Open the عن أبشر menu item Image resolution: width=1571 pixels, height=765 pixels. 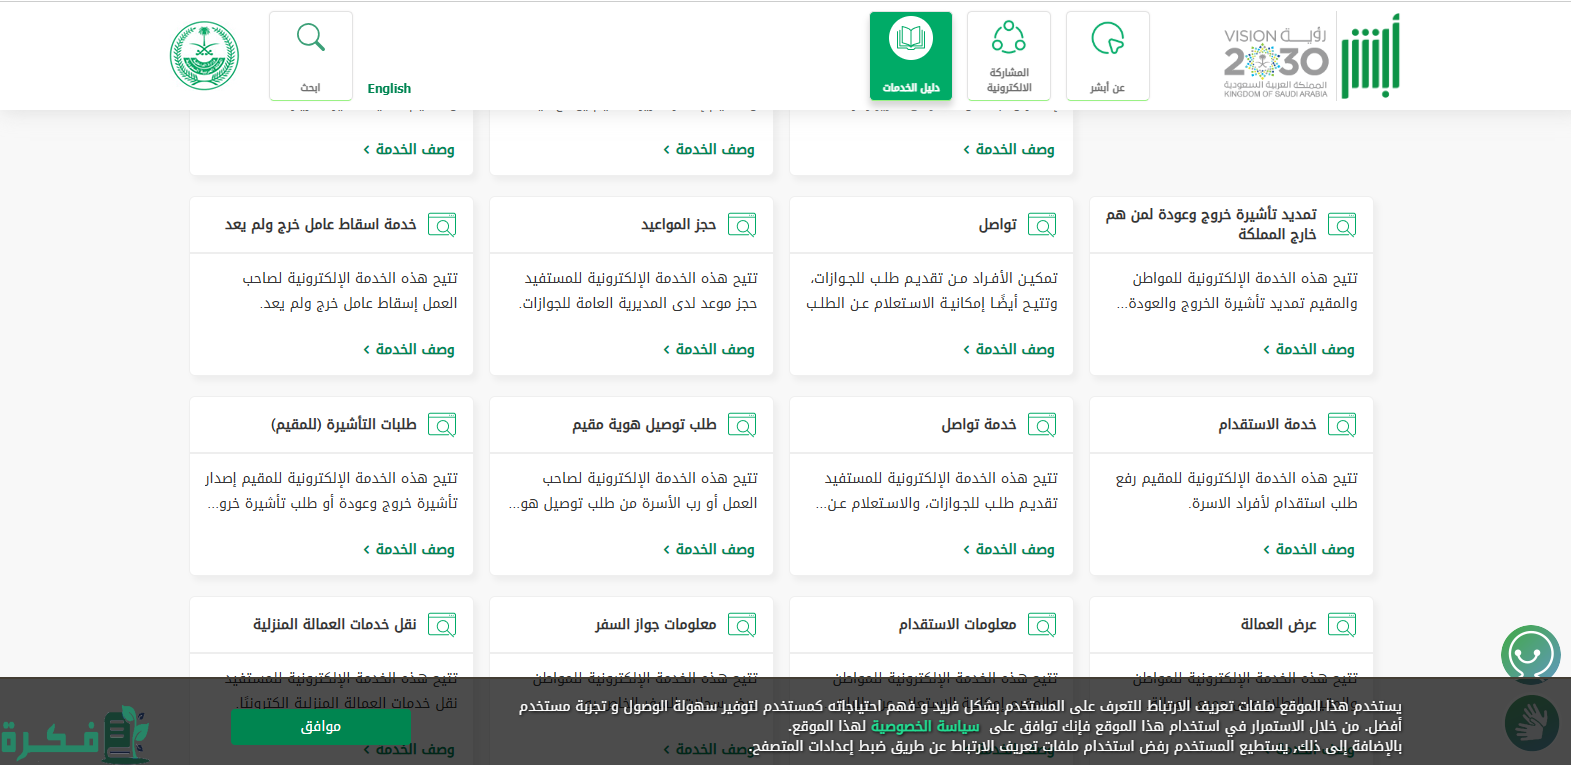pyautogui.click(x=1107, y=56)
